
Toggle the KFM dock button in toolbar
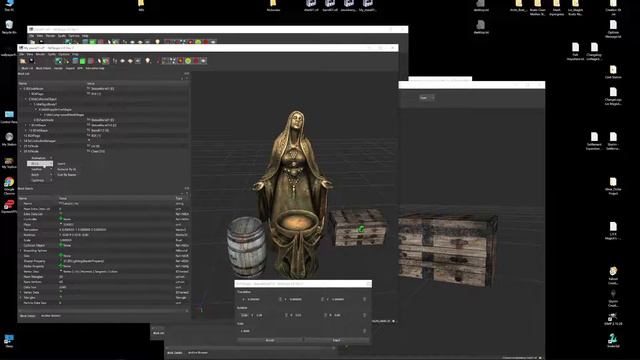click(x=80, y=68)
